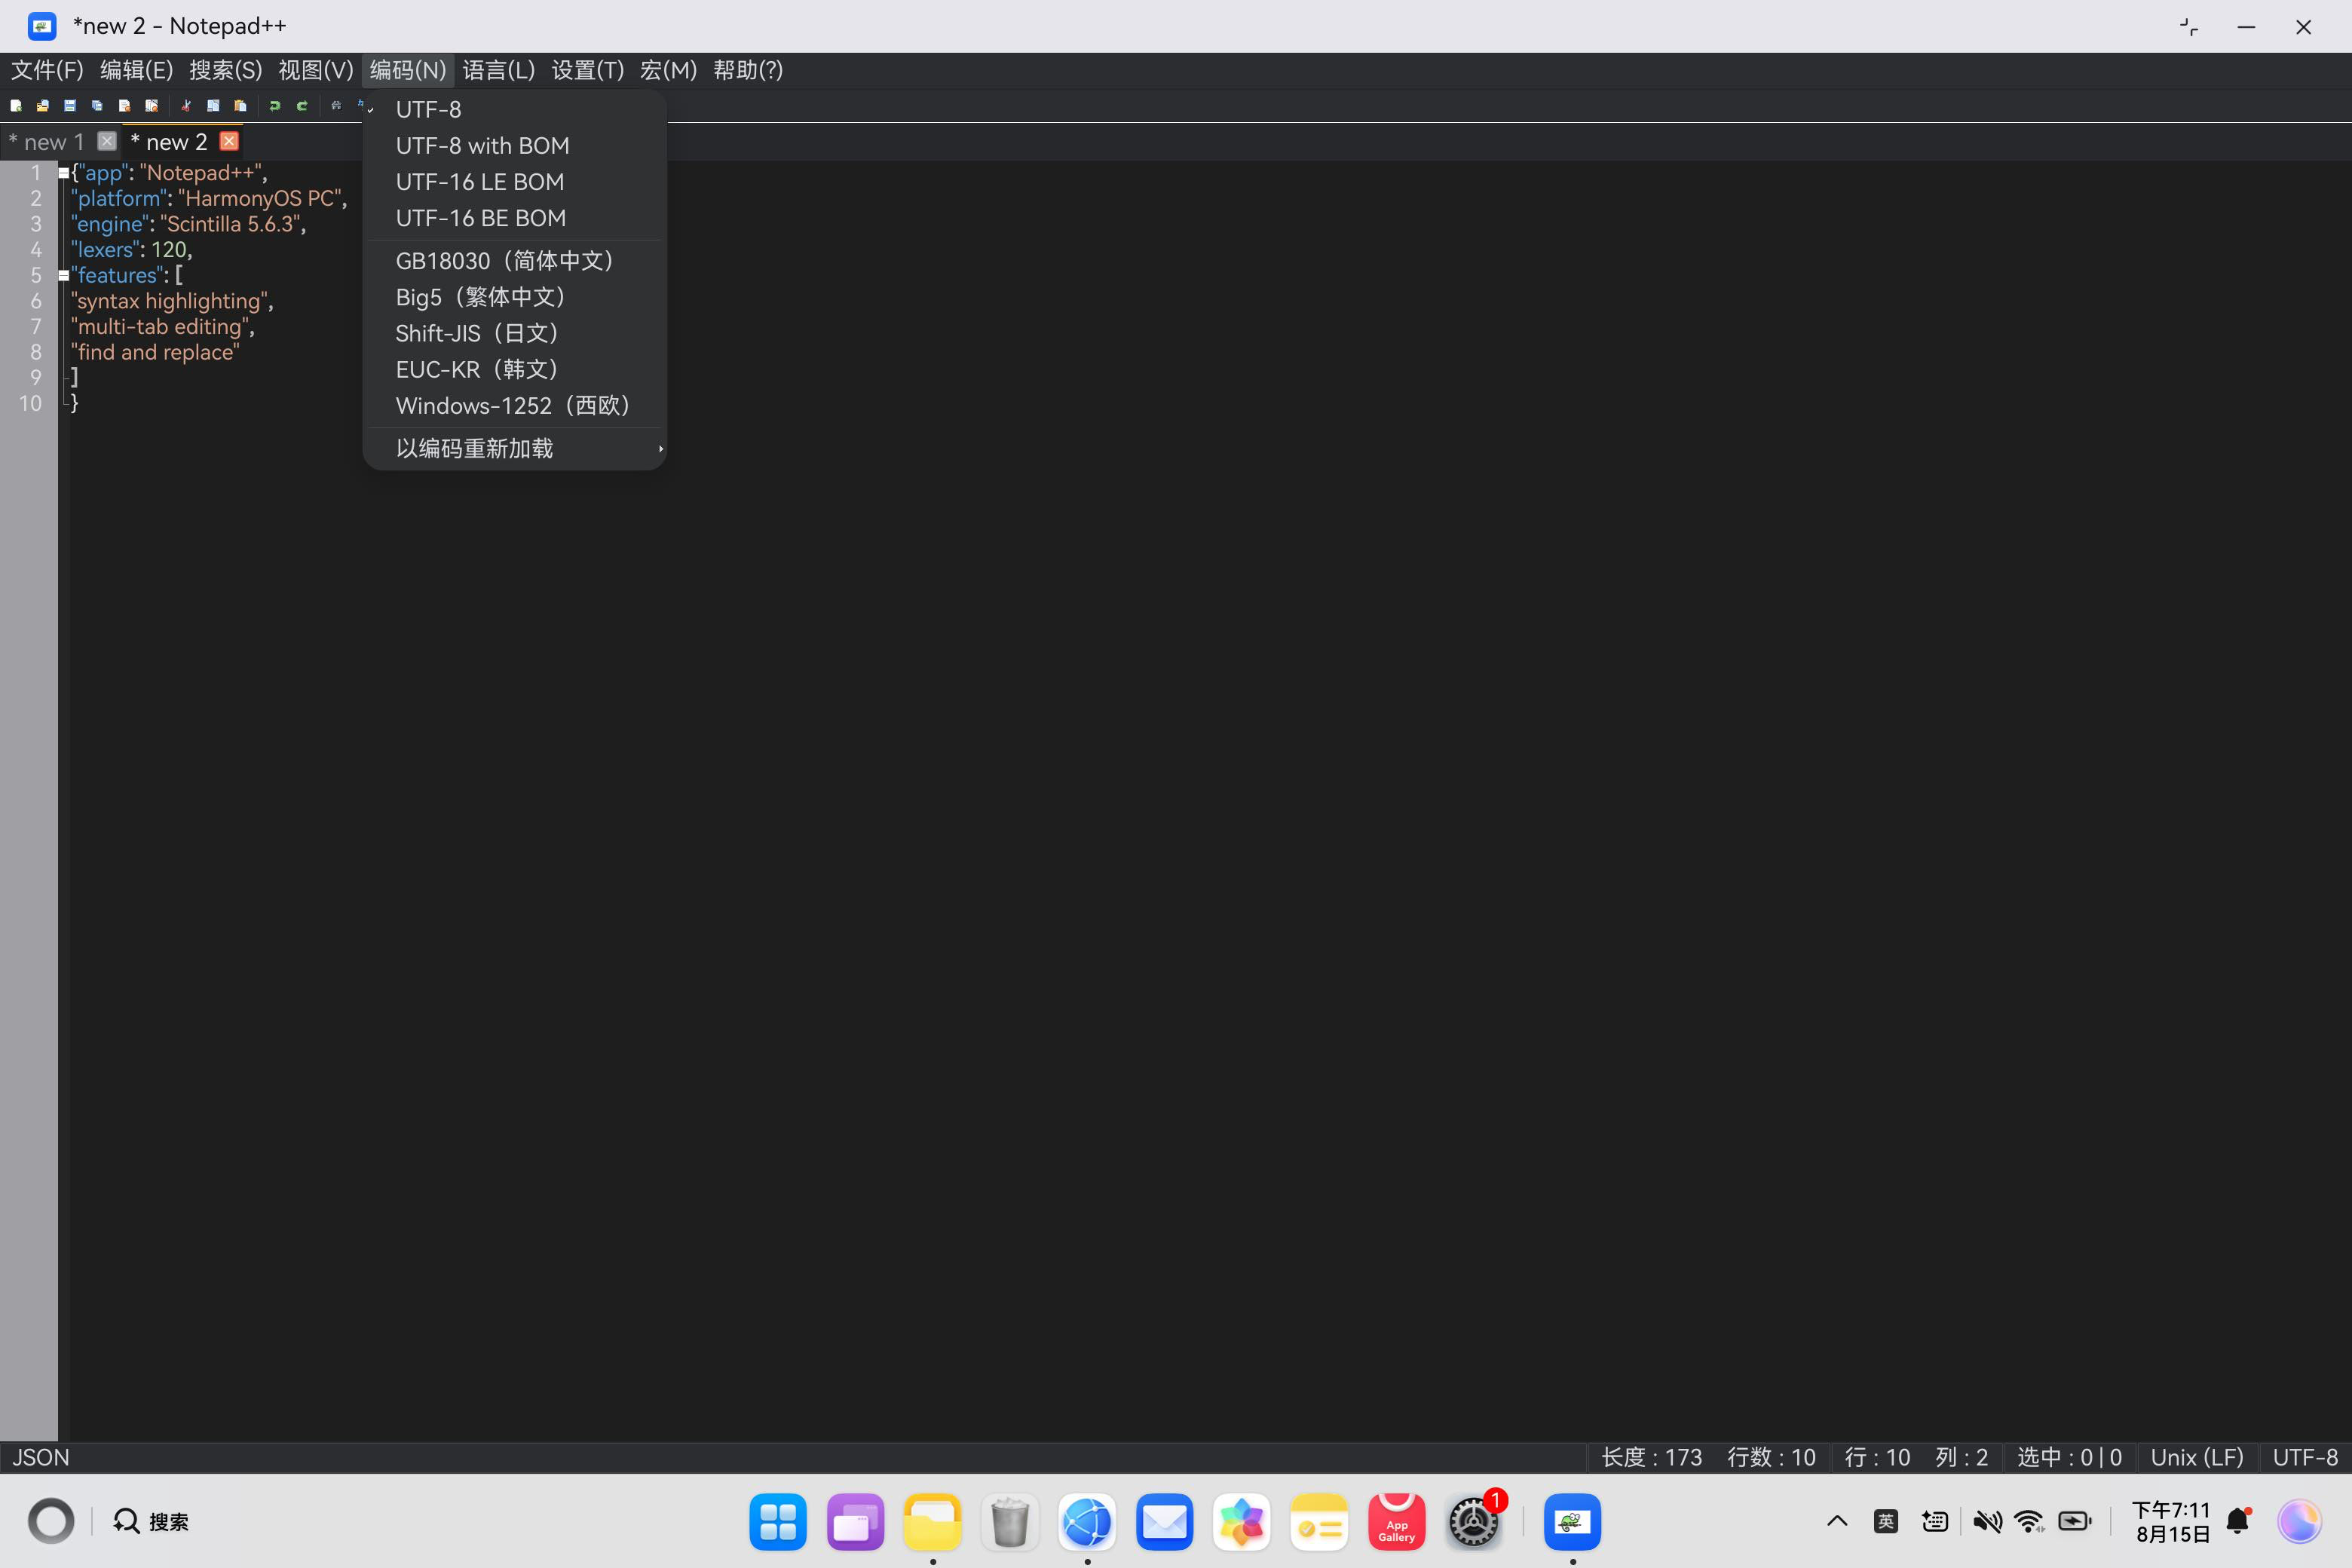This screenshot has width=2352, height=1568.
Task: Collapse the fold marker on line 1
Action: coord(64,173)
